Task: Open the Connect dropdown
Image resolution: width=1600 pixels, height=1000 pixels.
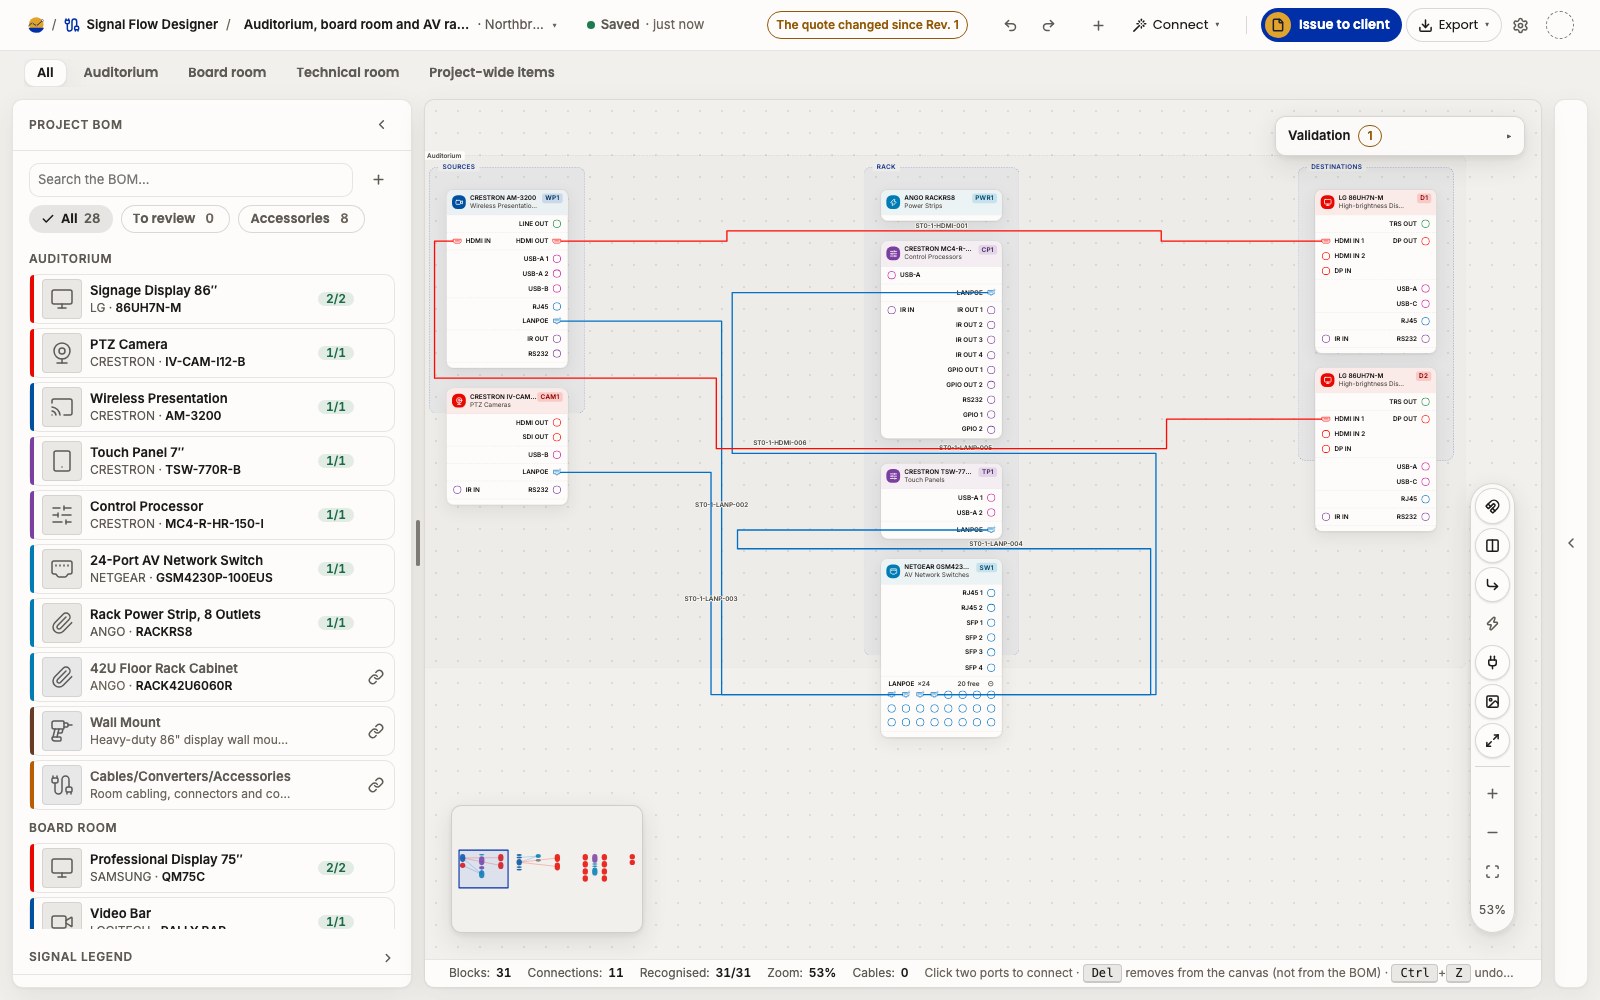Action: coord(1176,25)
